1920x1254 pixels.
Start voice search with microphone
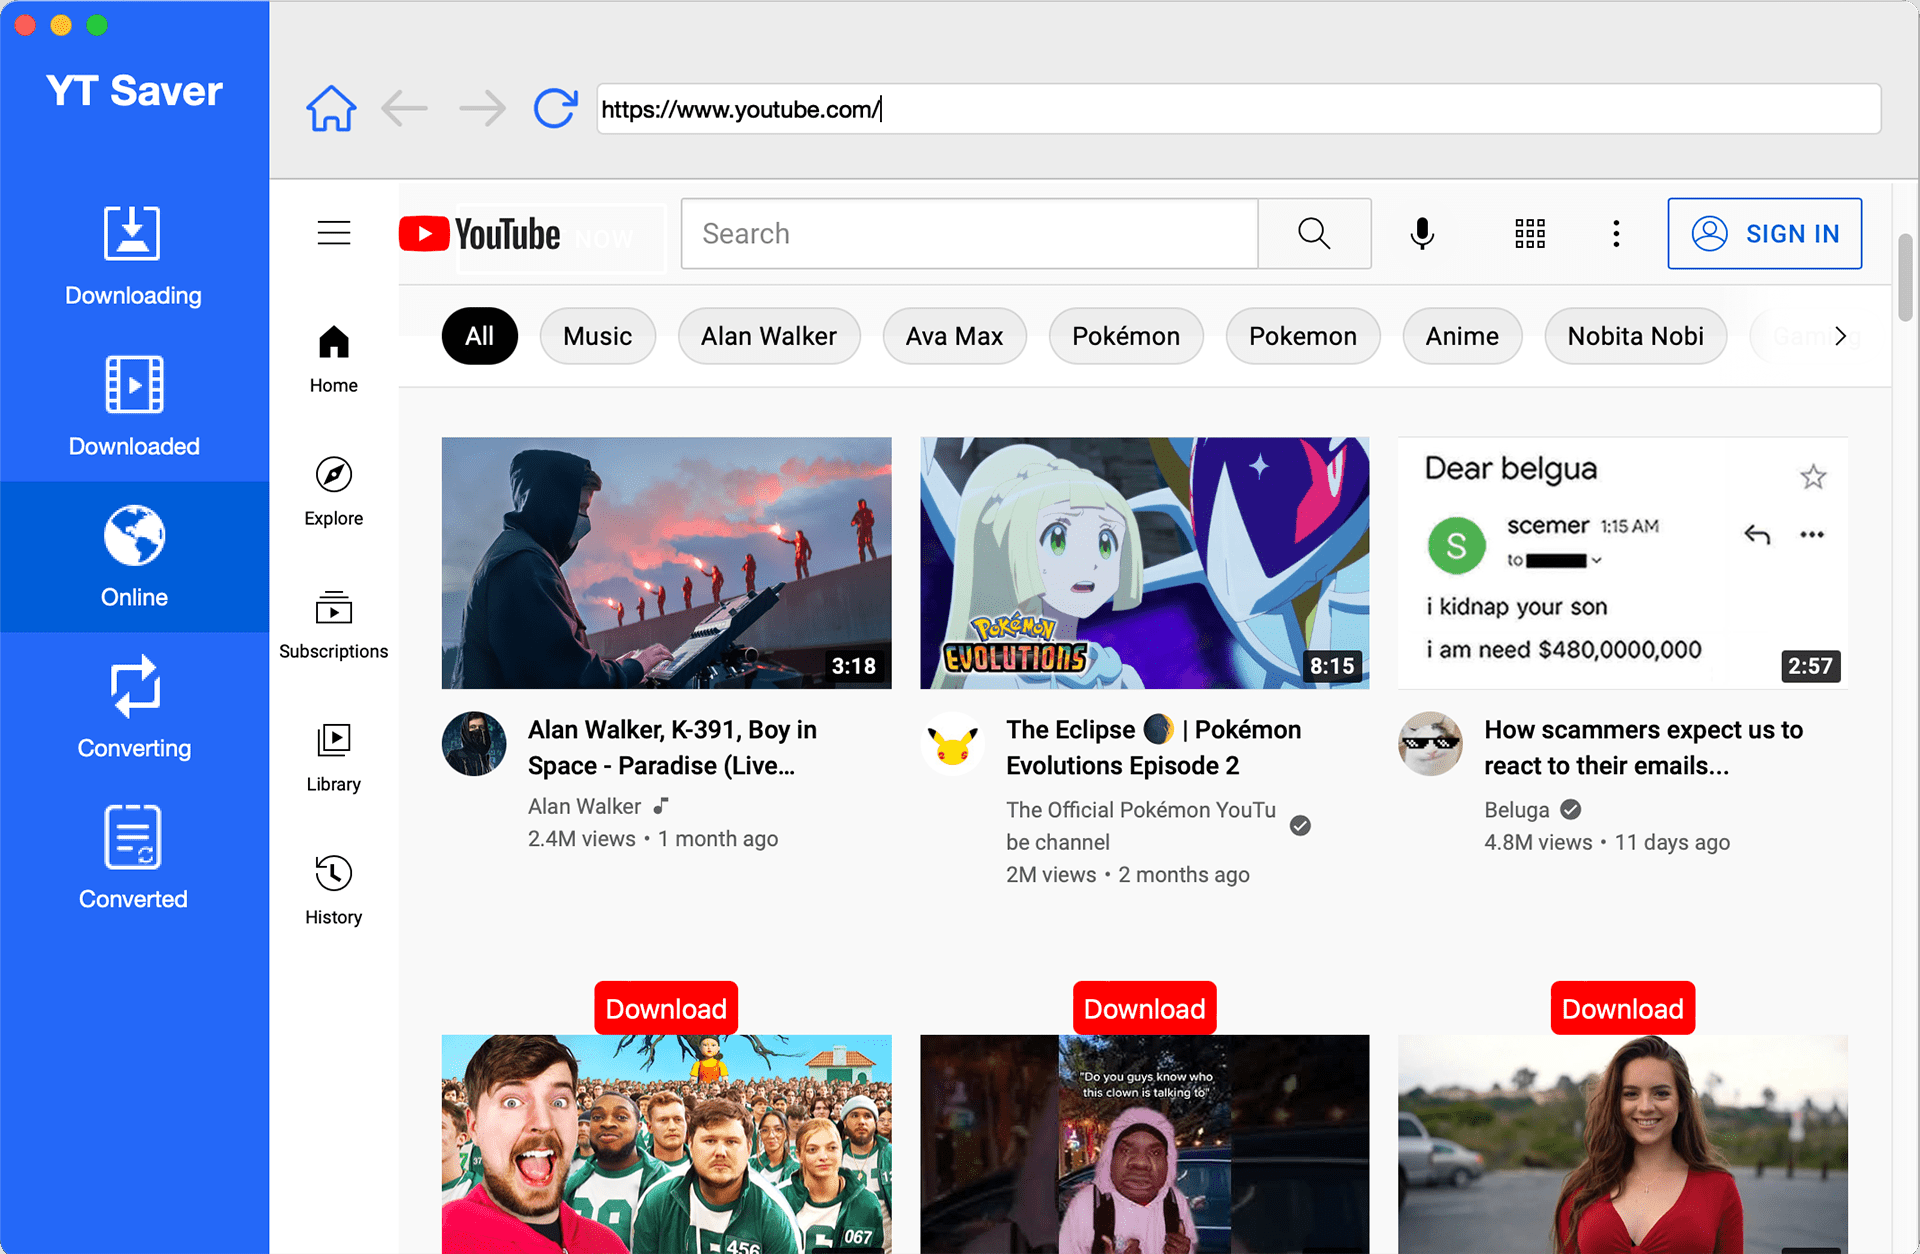tap(1422, 234)
